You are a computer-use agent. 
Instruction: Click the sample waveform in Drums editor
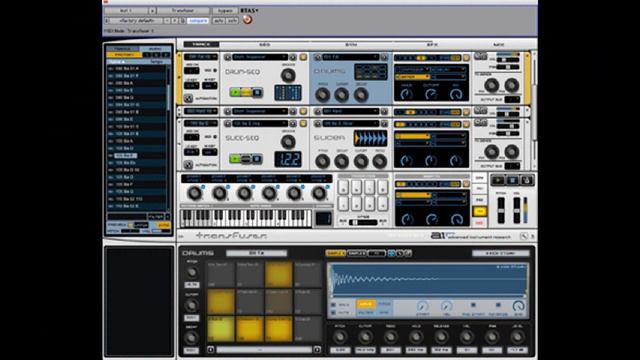coord(428,280)
